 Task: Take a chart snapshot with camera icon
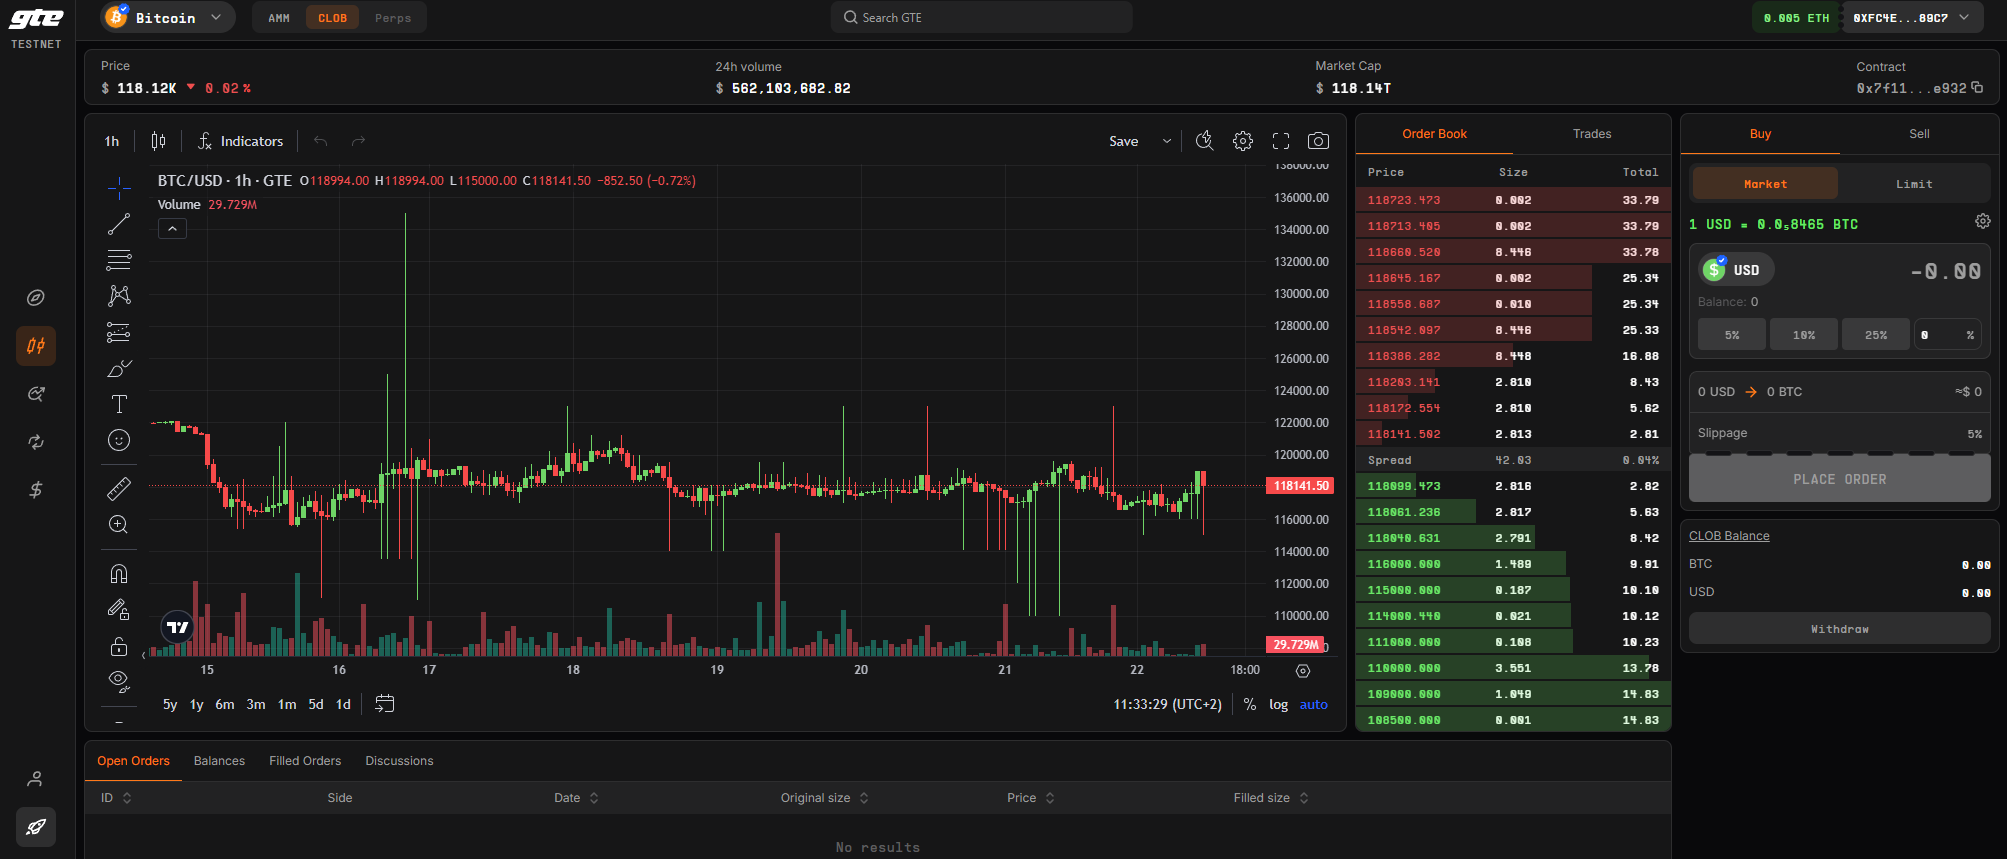(x=1319, y=141)
